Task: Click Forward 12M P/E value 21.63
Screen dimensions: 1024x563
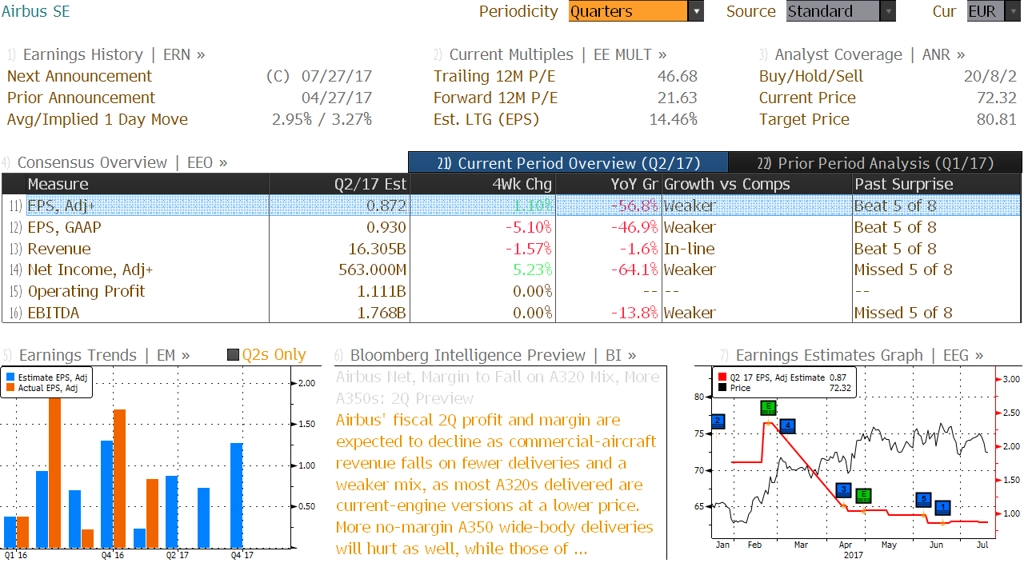Action: pyautogui.click(x=677, y=98)
